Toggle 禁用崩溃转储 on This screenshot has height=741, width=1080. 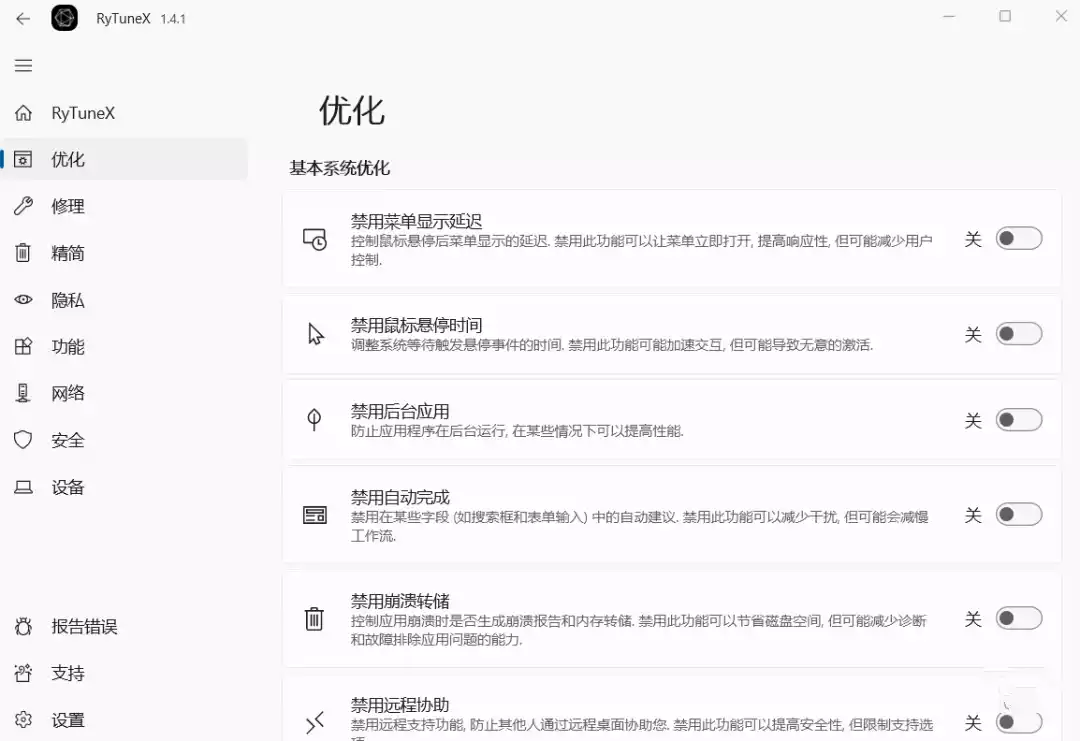pyautogui.click(x=1018, y=619)
